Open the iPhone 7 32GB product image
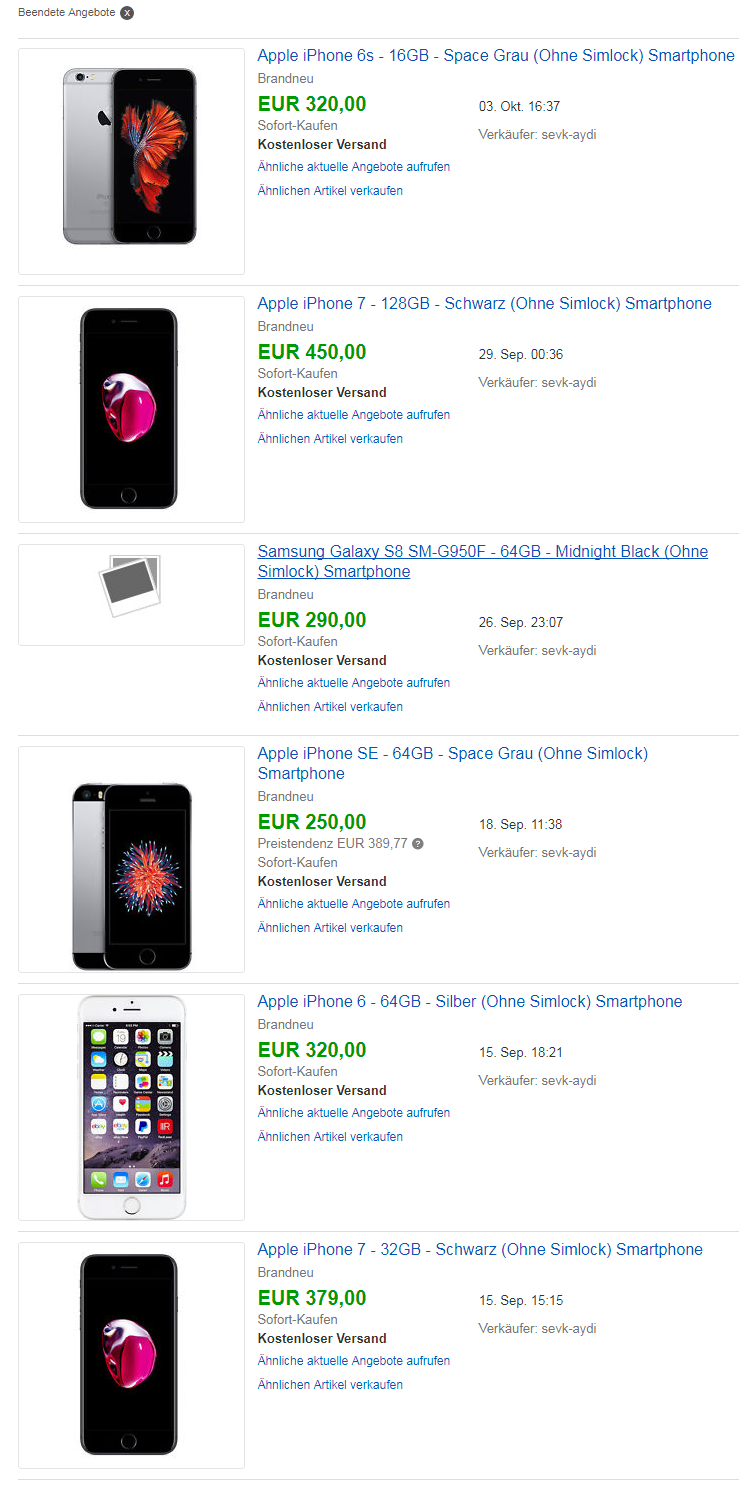 pyautogui.click(x=130, y=1354)
